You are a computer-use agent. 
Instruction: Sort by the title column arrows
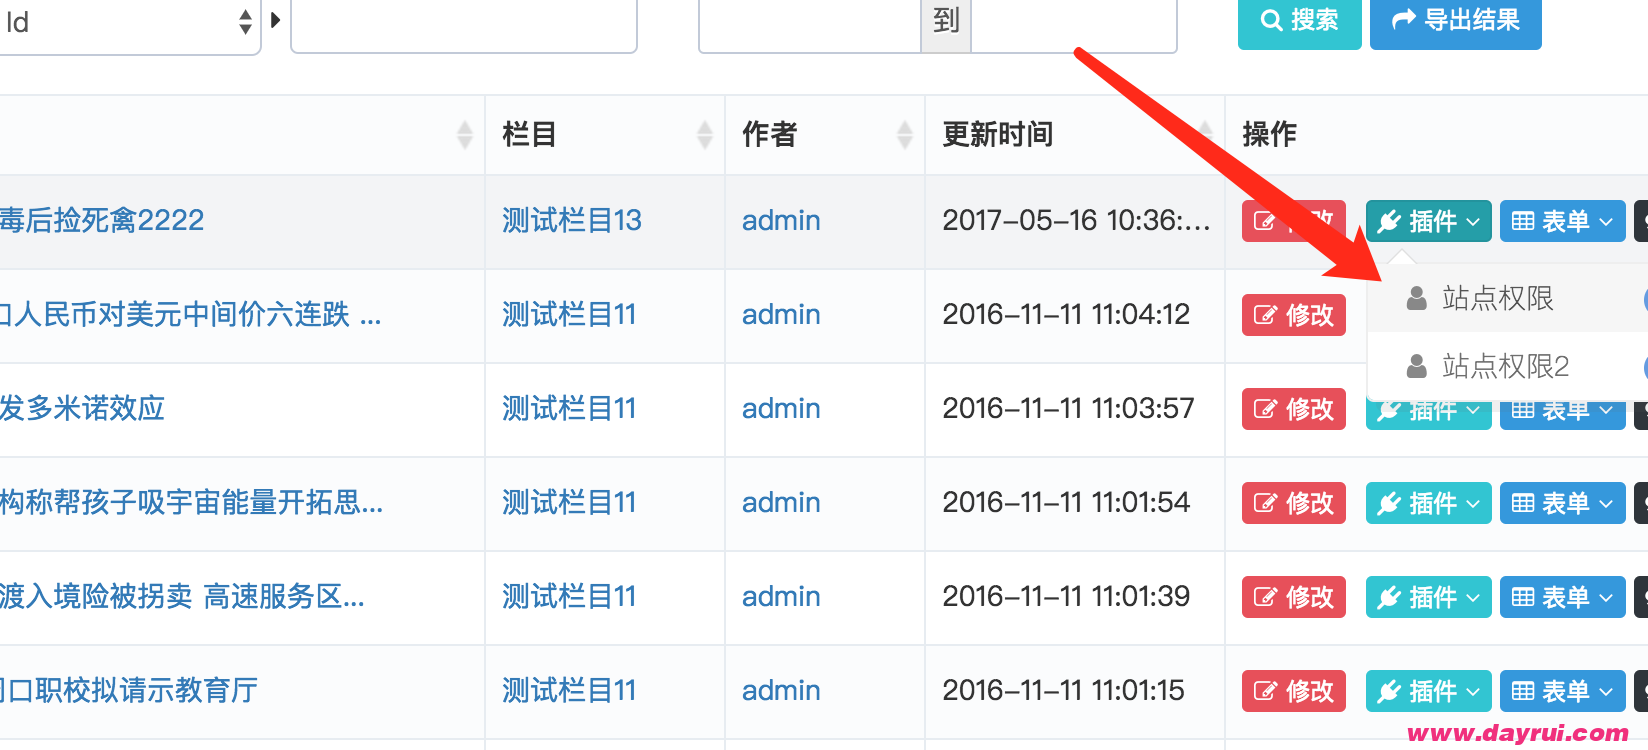[465, 135]
